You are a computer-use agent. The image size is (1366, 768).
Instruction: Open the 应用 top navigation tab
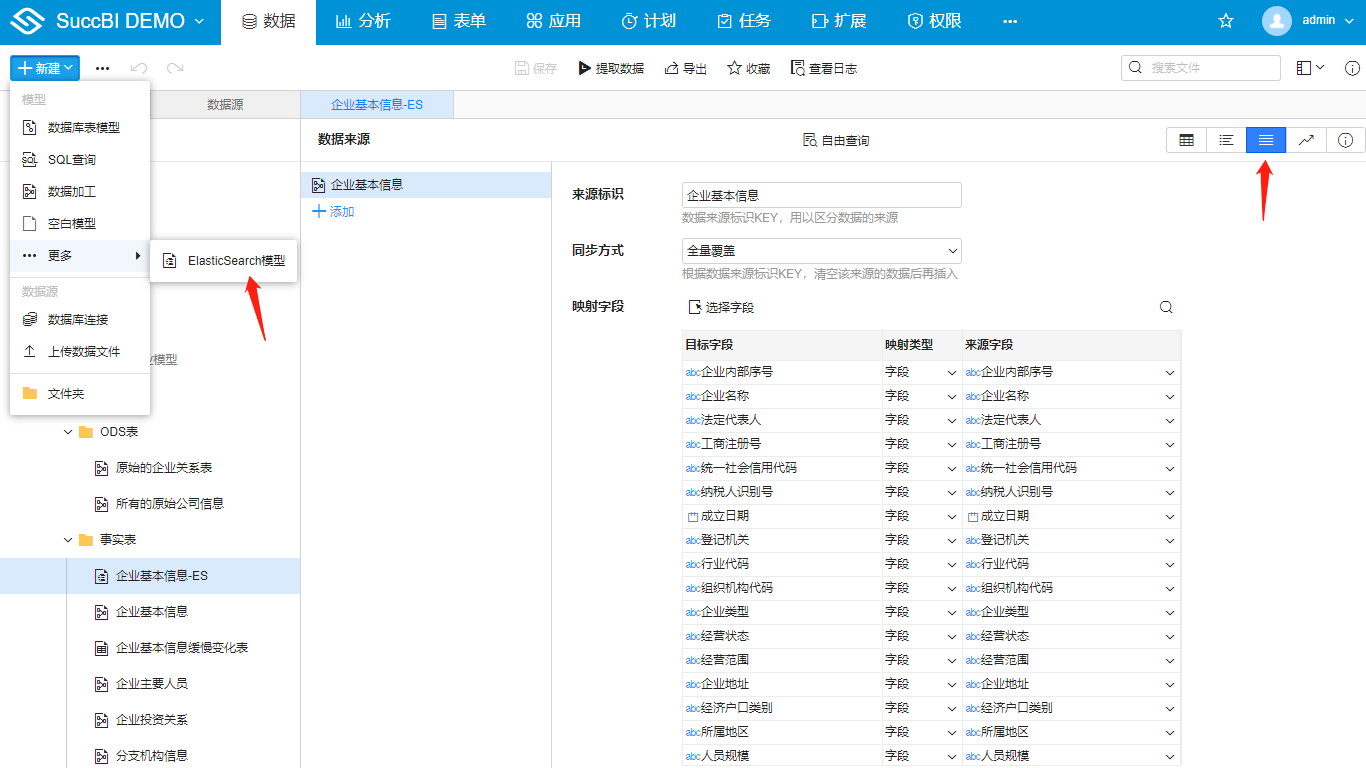pyautogui.click(x=553, y=21)
